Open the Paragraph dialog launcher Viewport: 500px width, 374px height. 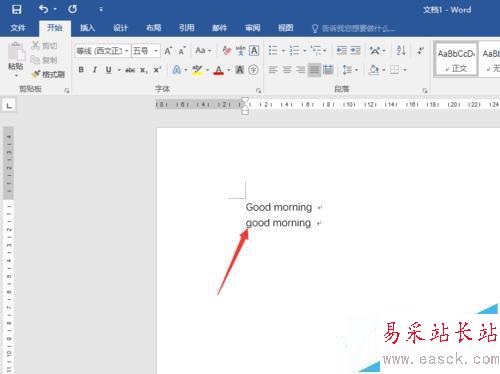pyautogui.click(x=424, y=90)
